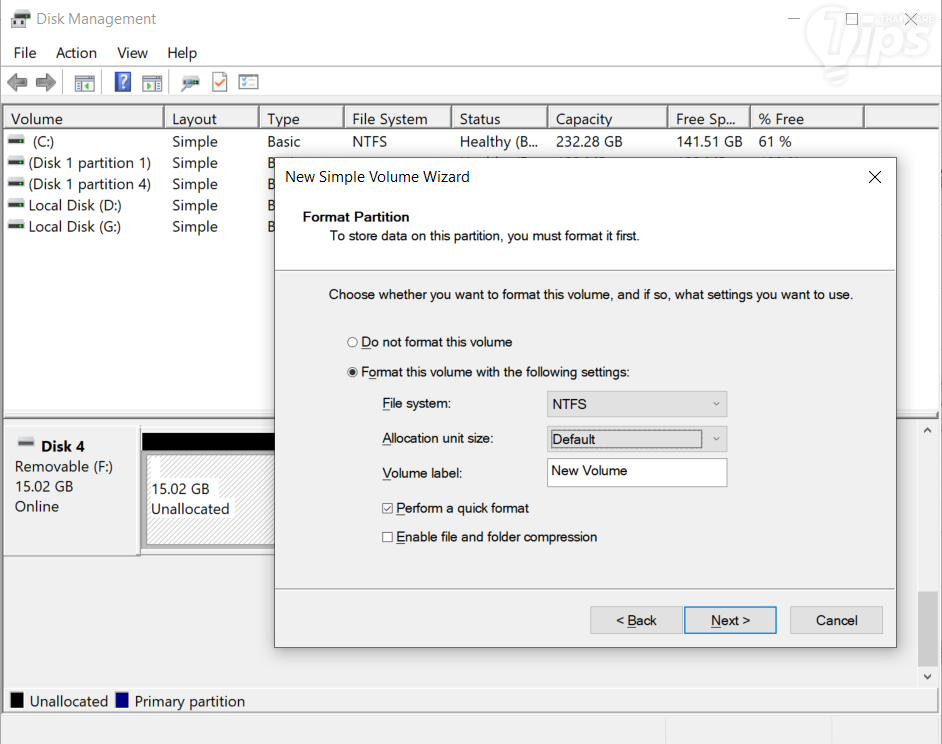Image resolution: width=942 pixels, height=744 pixels.
Task: Click the blue Primary partition legend swatch
Action: click(122, 700)
